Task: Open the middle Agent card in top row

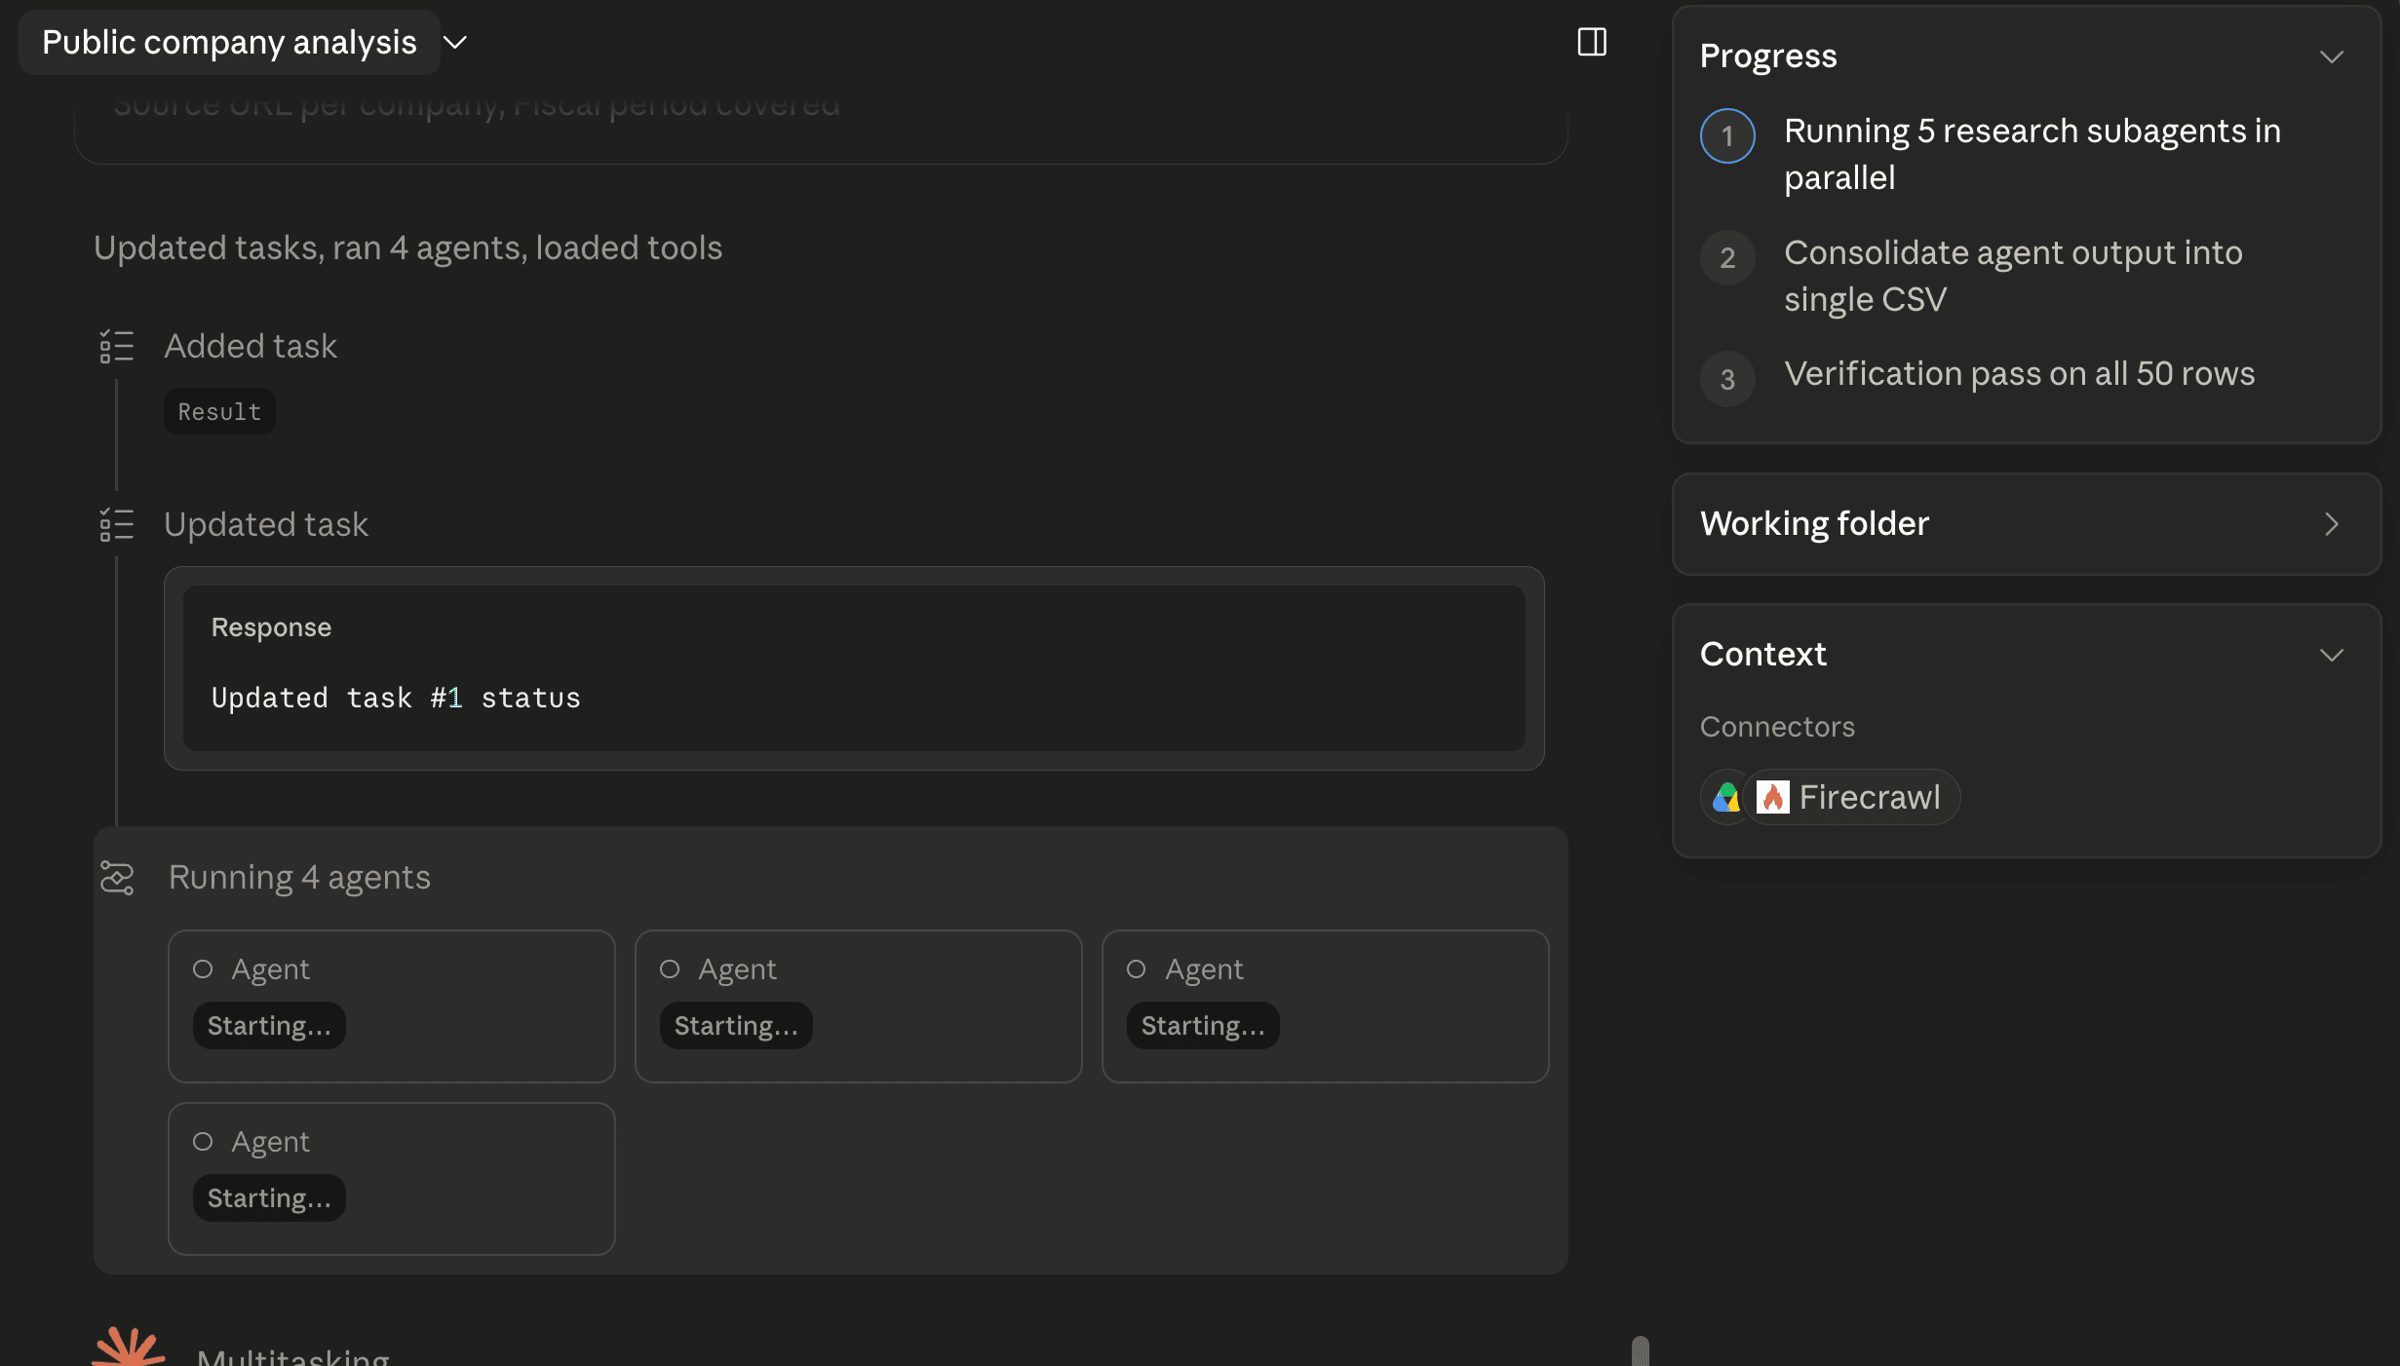Action: point(858,1006)
